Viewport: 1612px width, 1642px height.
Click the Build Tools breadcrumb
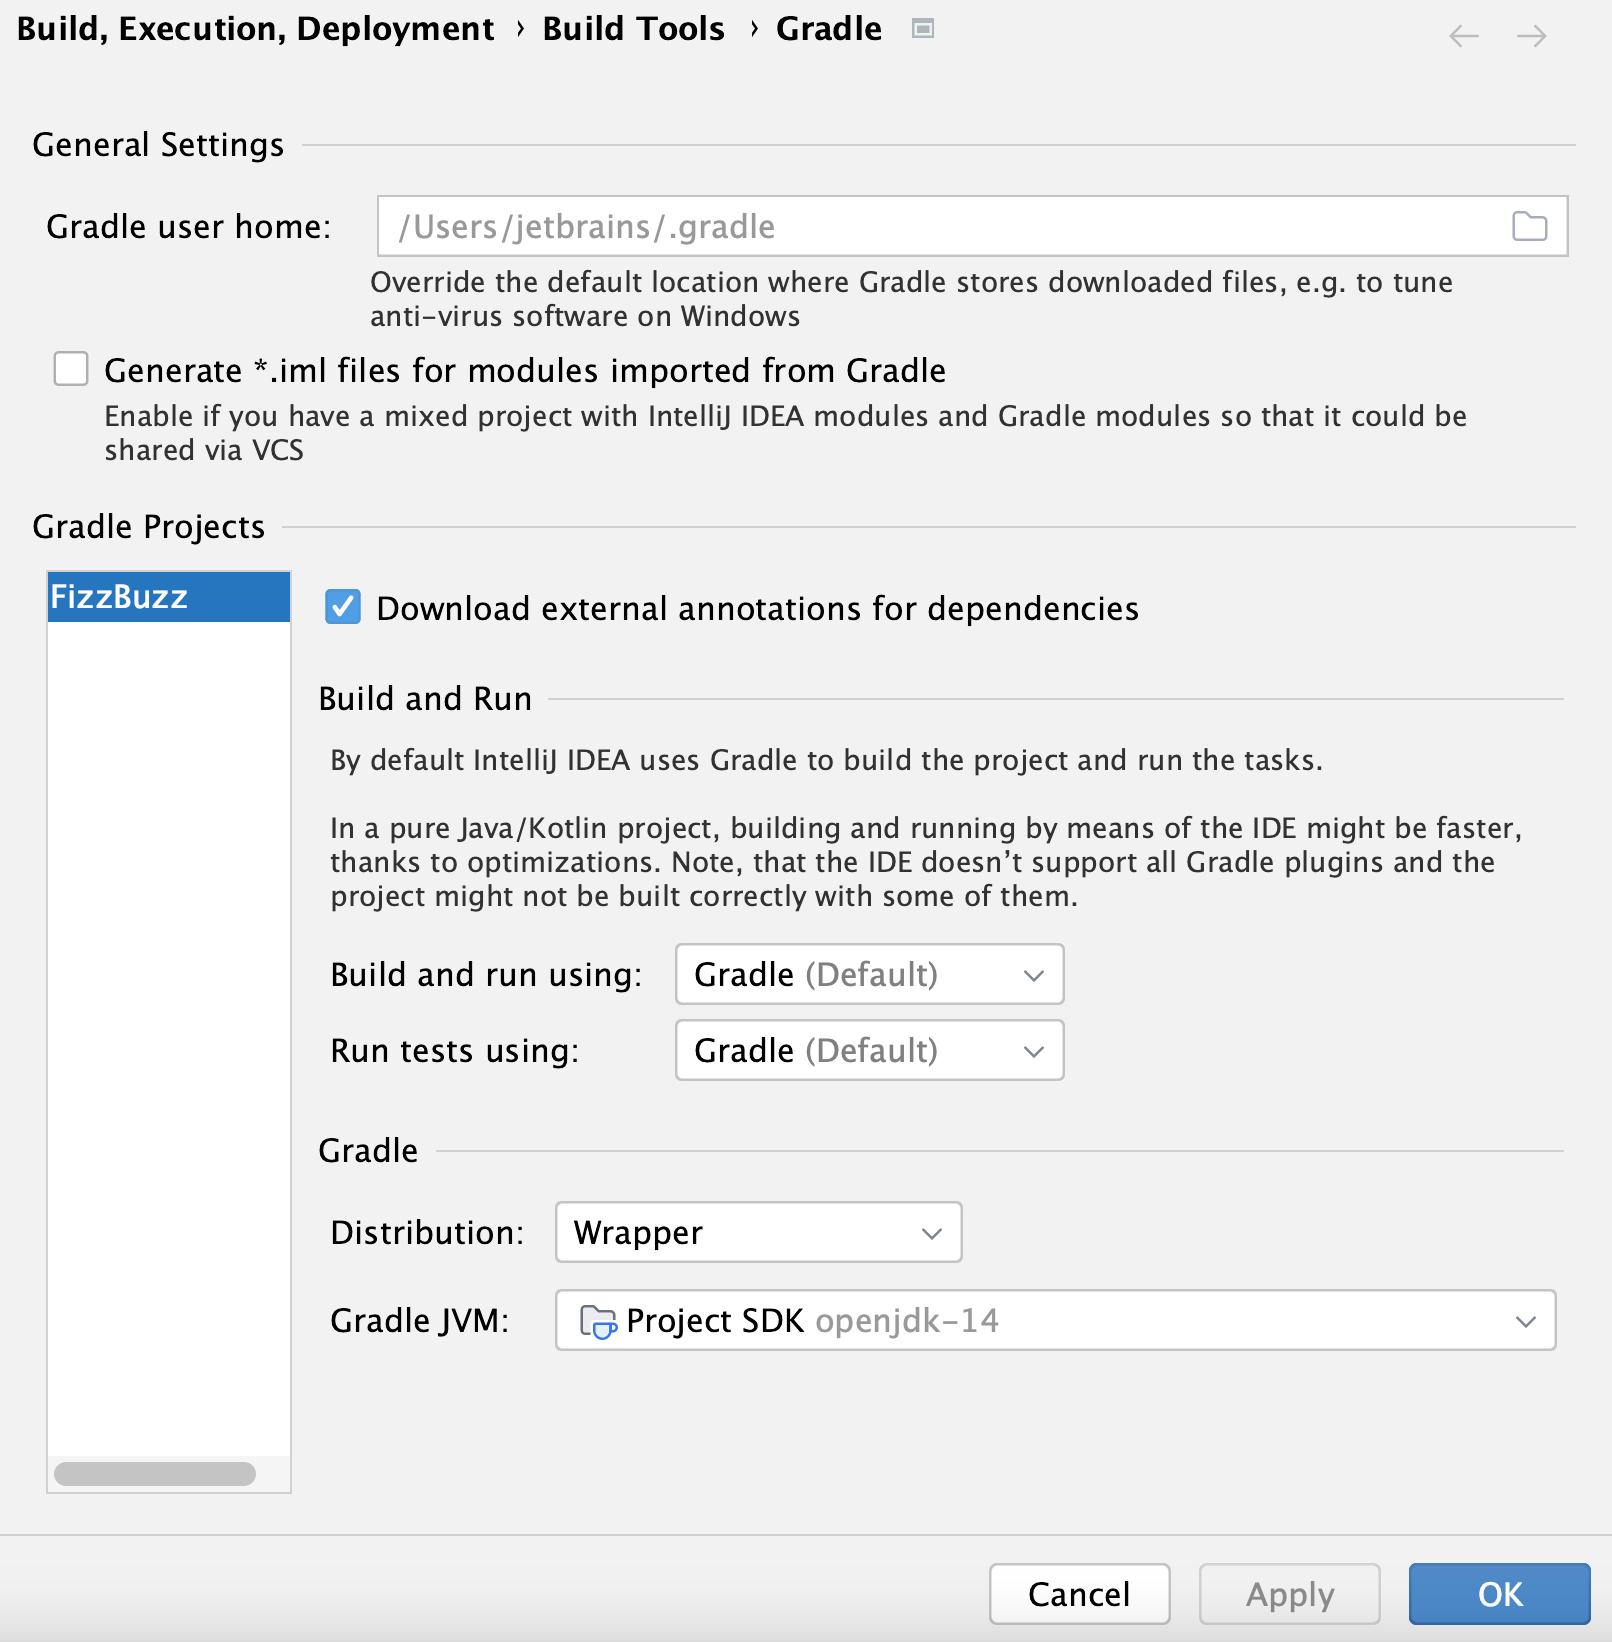632,29
